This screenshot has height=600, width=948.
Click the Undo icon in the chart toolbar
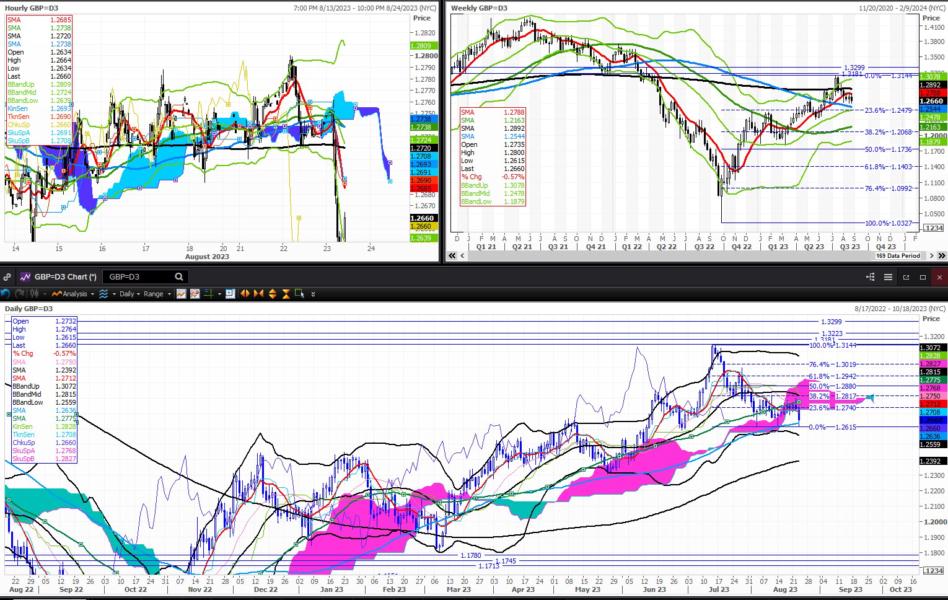[7, 294]
